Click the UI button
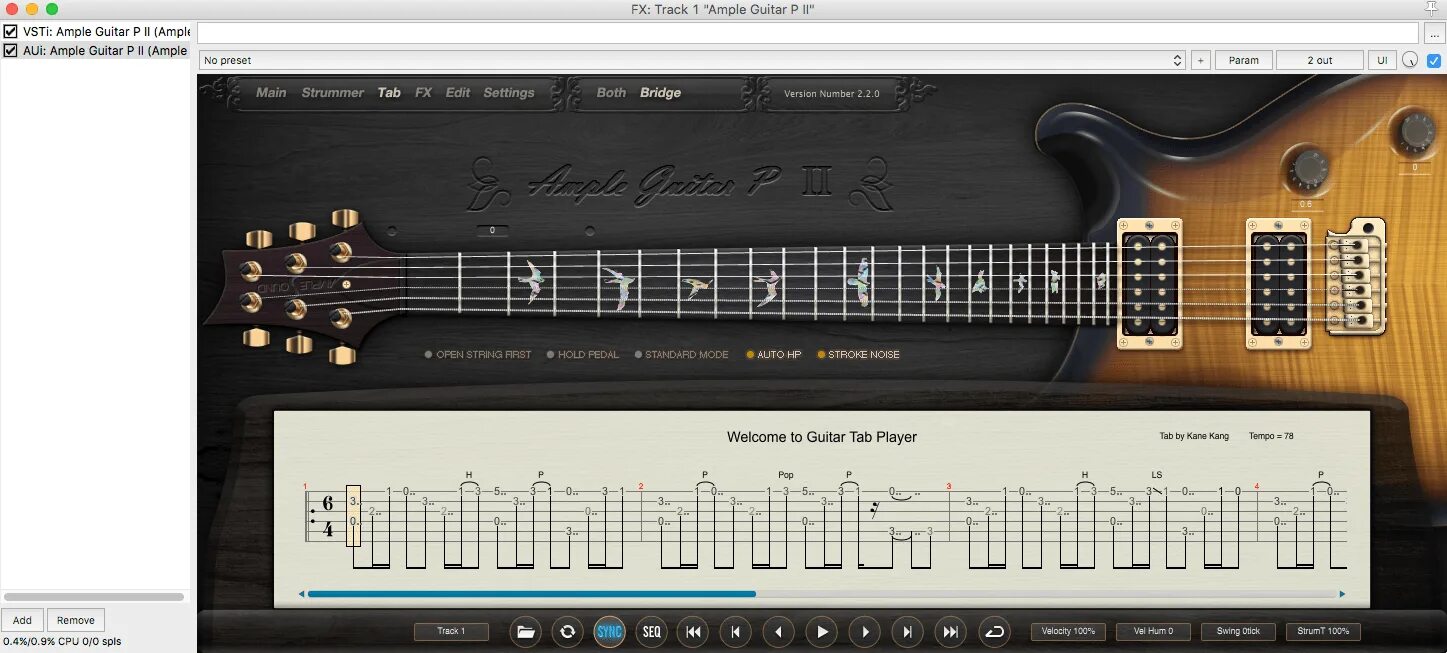Viewport: 1447px width, 653px height. [1382, 60]
